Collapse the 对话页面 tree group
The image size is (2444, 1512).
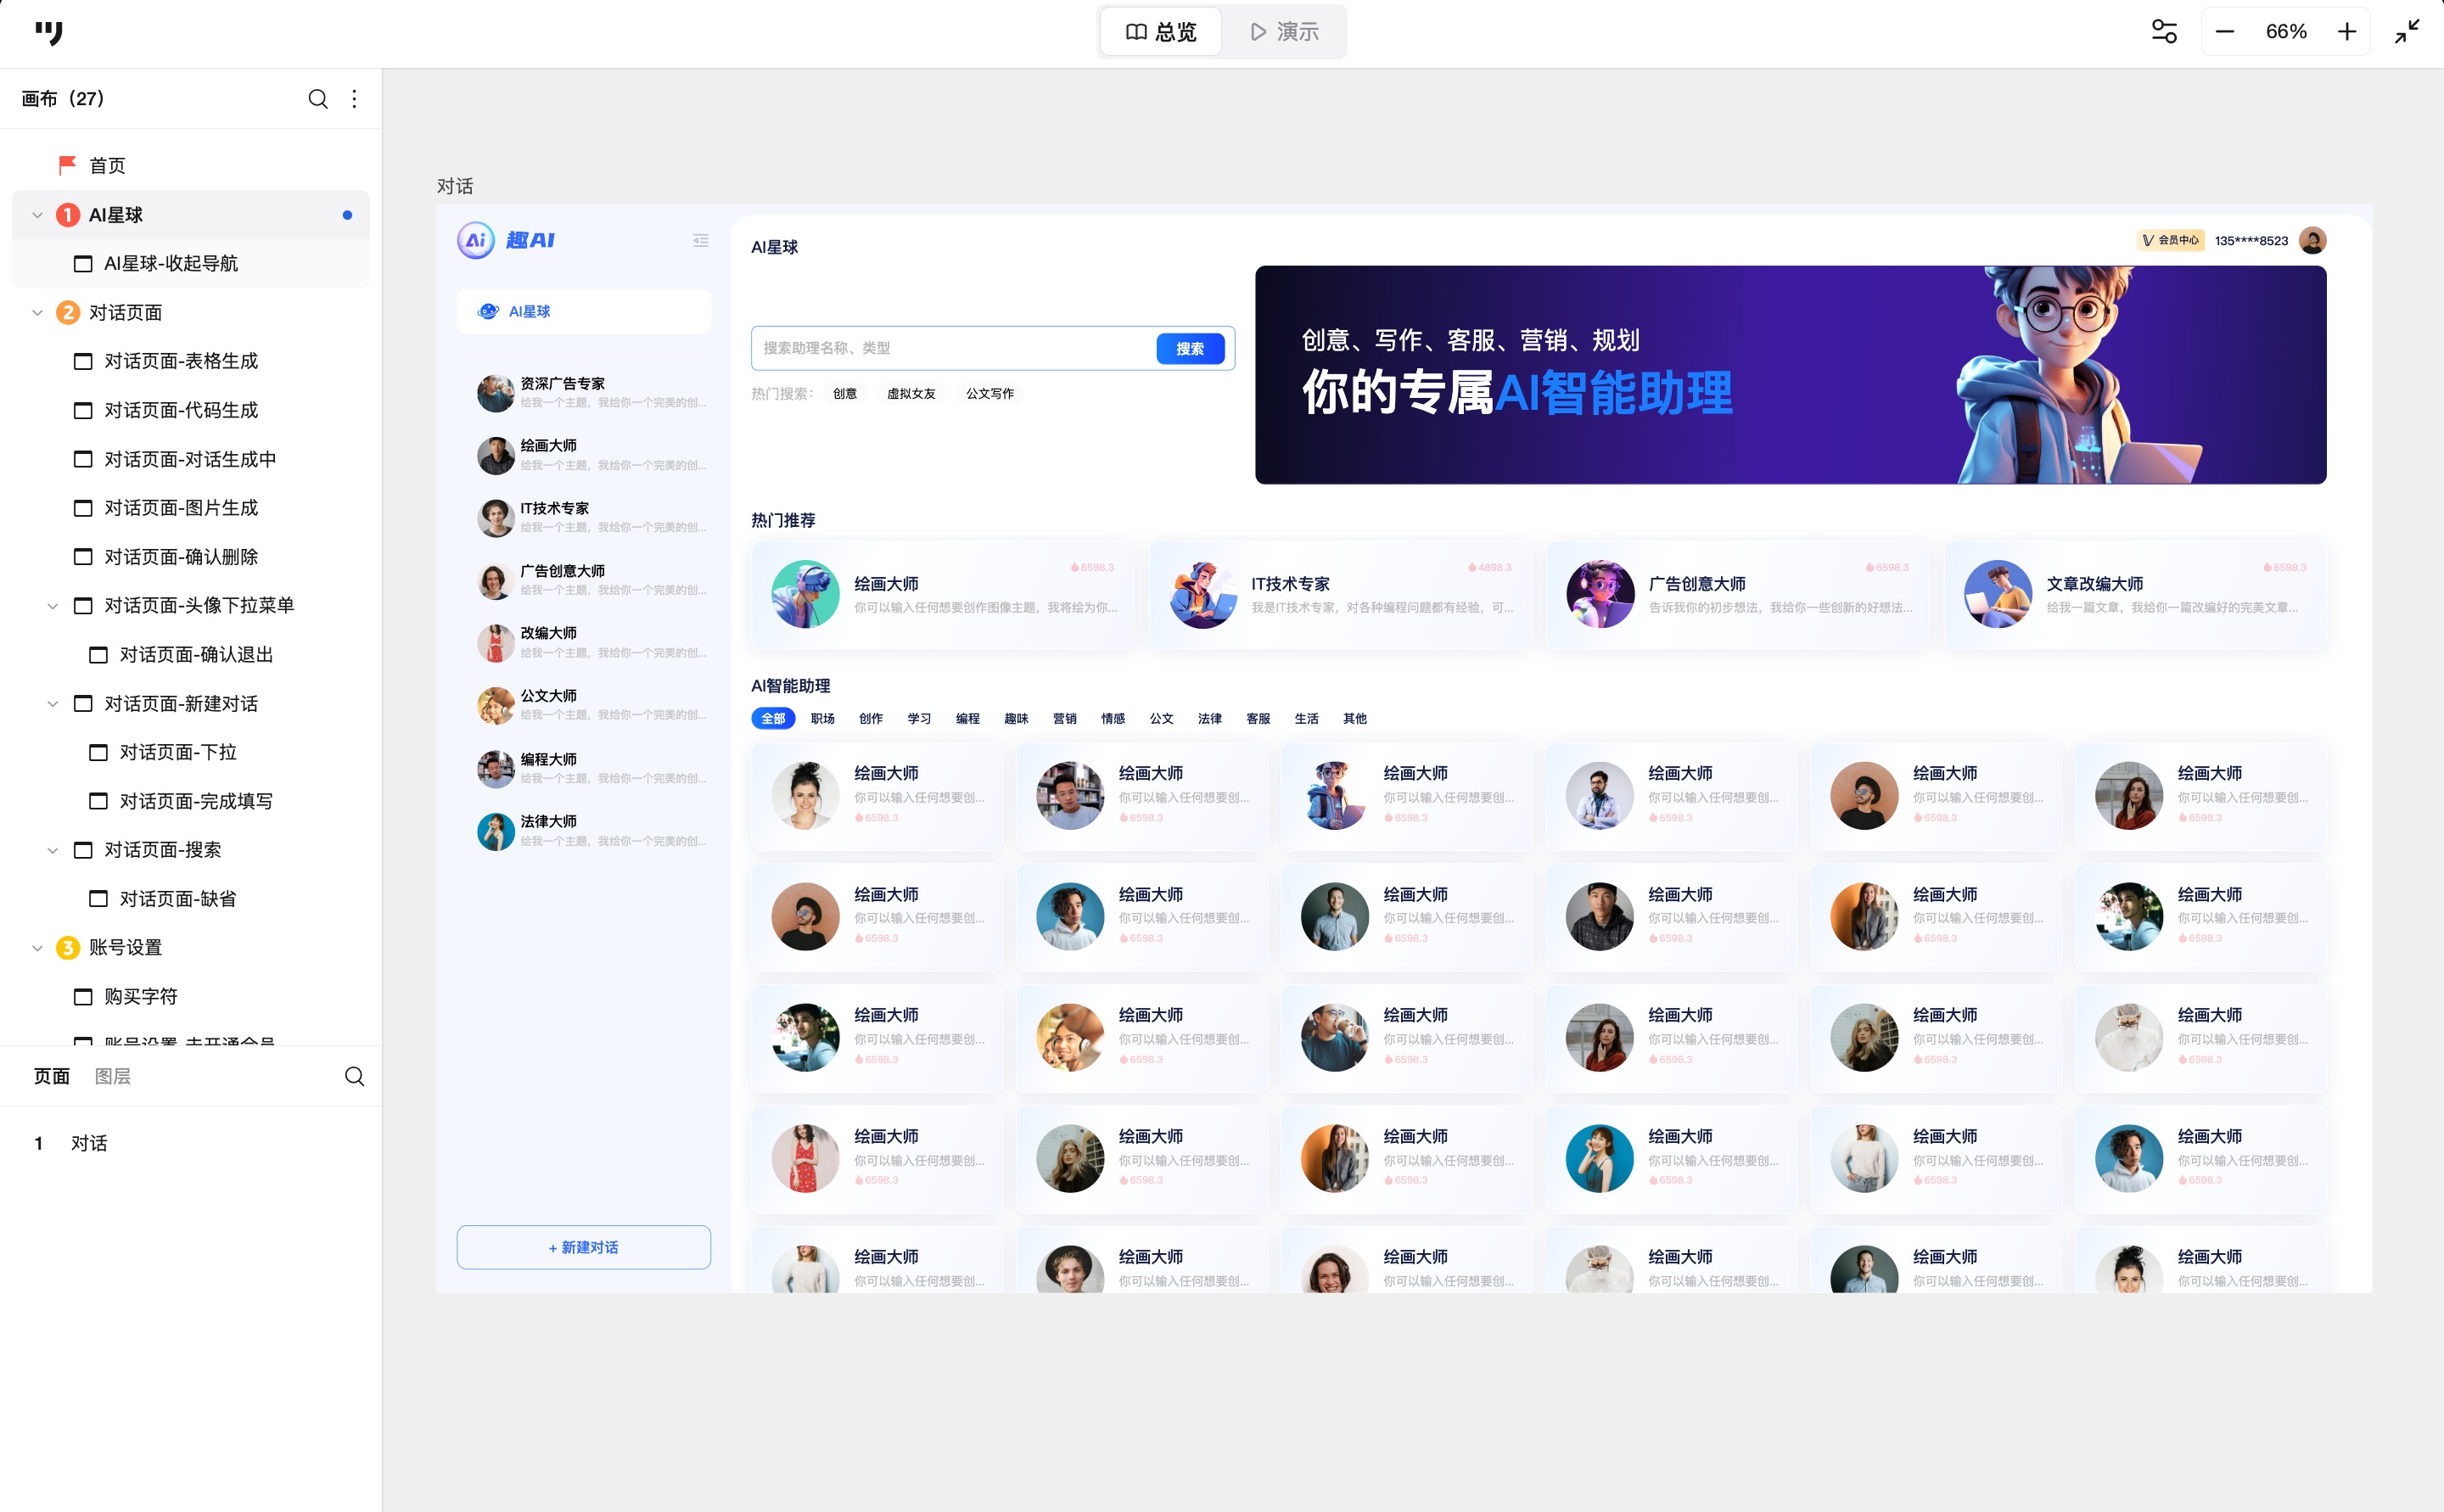pos(37,313)
